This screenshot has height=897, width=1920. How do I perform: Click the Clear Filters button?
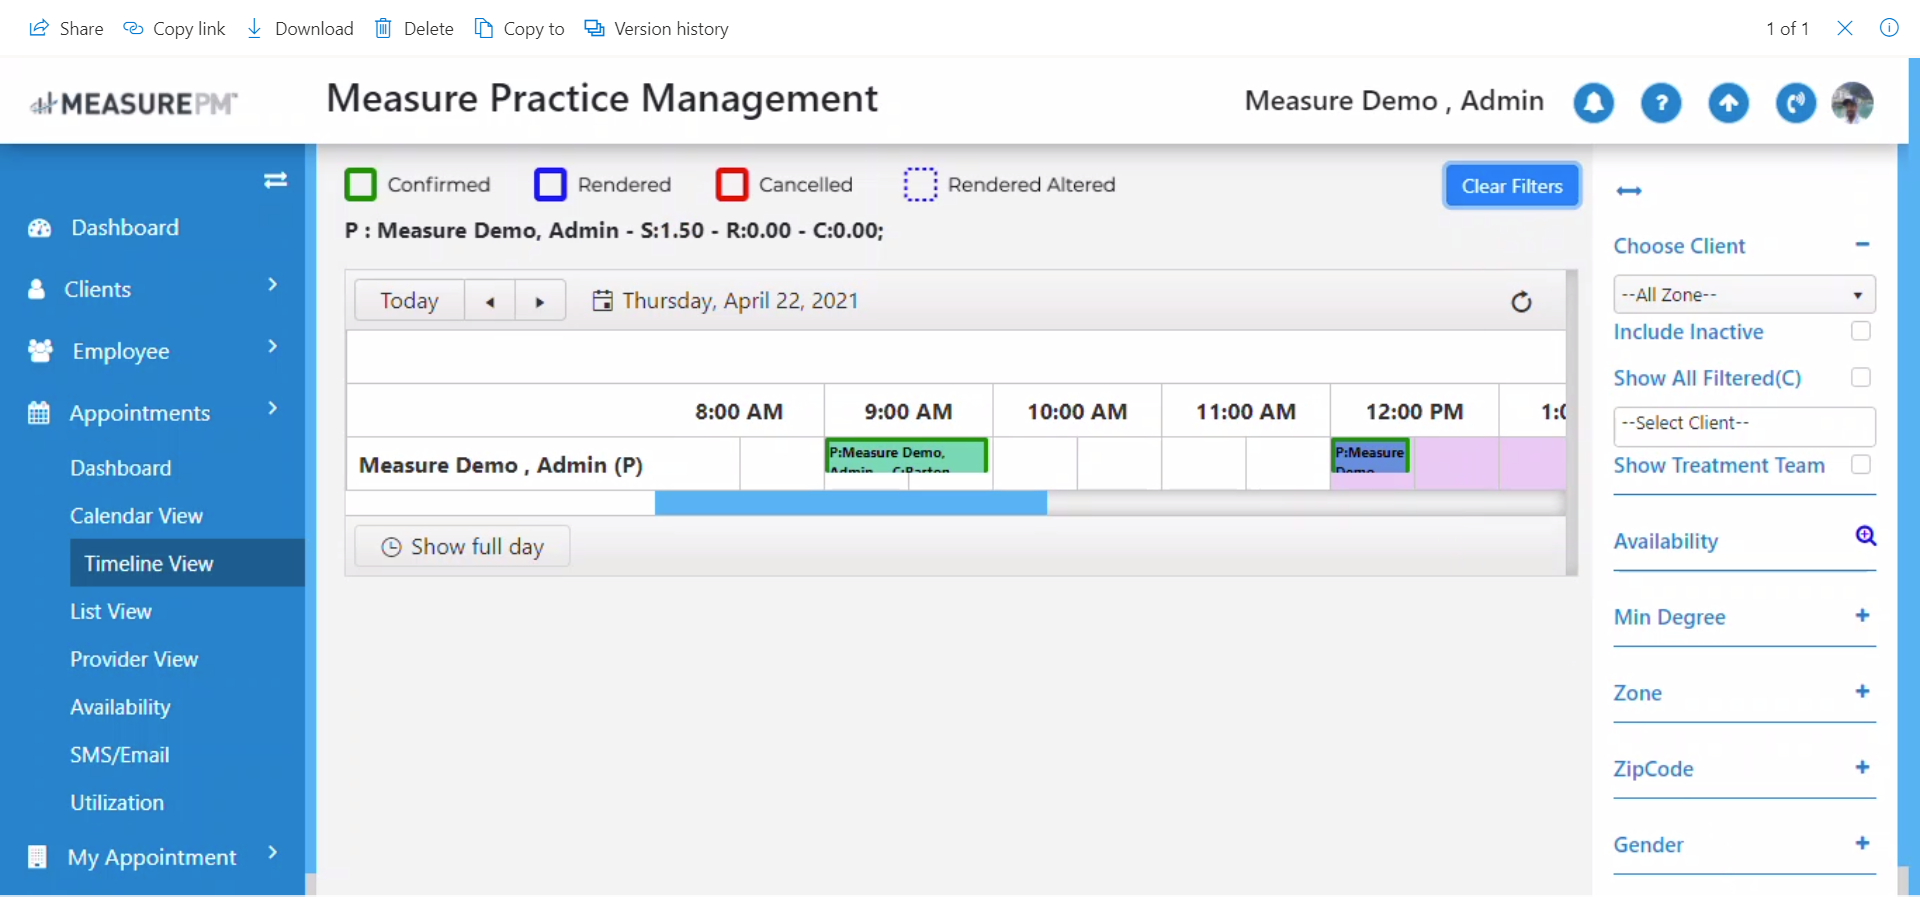1512,186
